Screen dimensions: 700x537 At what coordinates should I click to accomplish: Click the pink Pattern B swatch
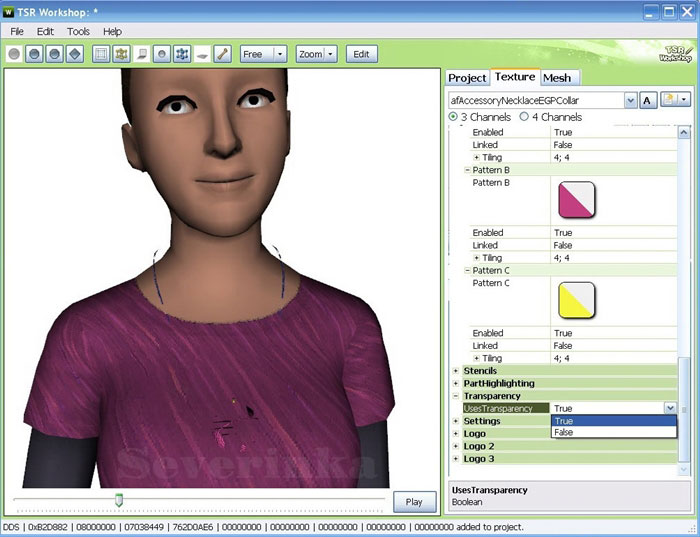[x=575, y=202]
